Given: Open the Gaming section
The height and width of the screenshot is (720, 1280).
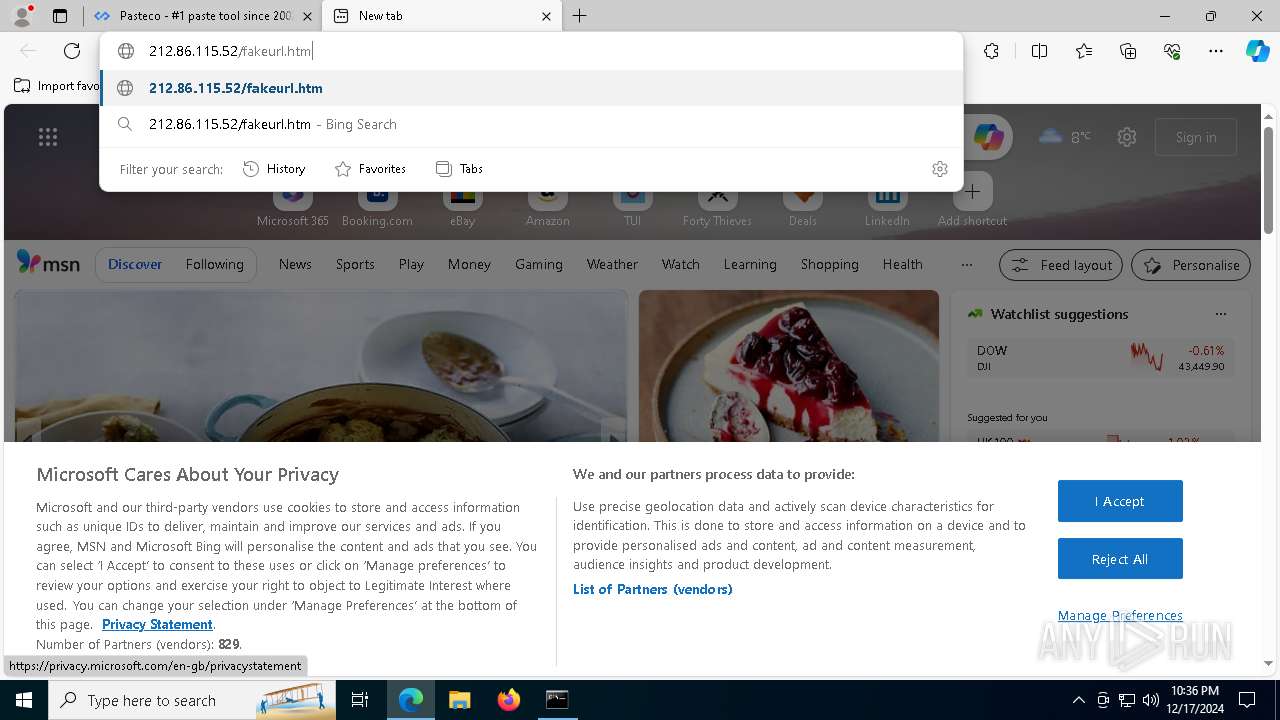Looking at the screenshot, I should coord(539,264).
